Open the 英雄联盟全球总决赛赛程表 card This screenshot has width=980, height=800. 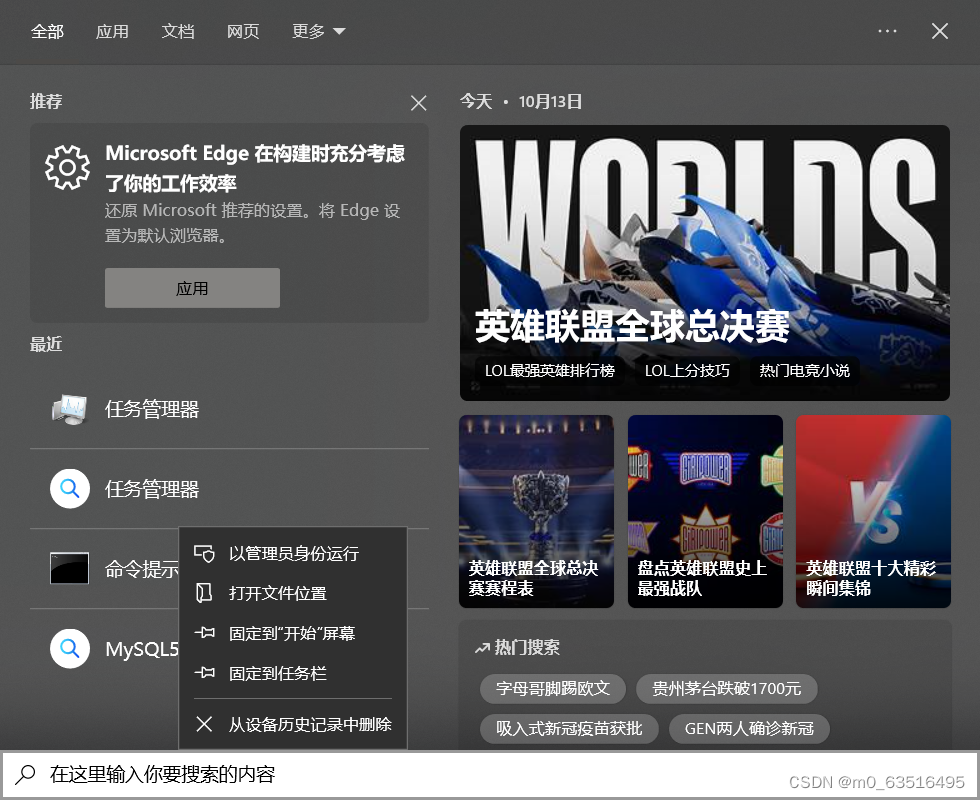536,511
